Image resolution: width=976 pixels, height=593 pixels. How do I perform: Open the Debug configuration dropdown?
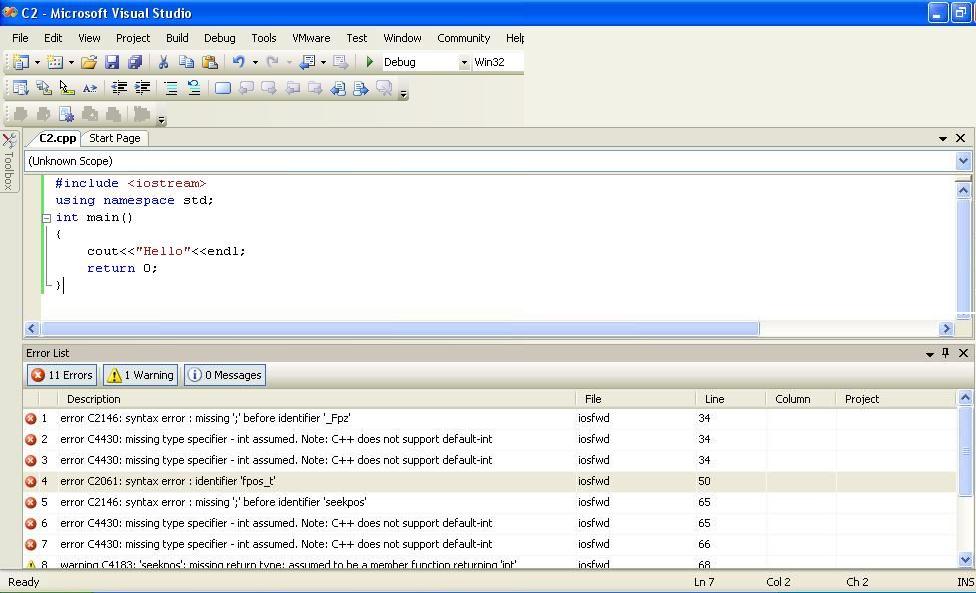click(x=463, y=62)
